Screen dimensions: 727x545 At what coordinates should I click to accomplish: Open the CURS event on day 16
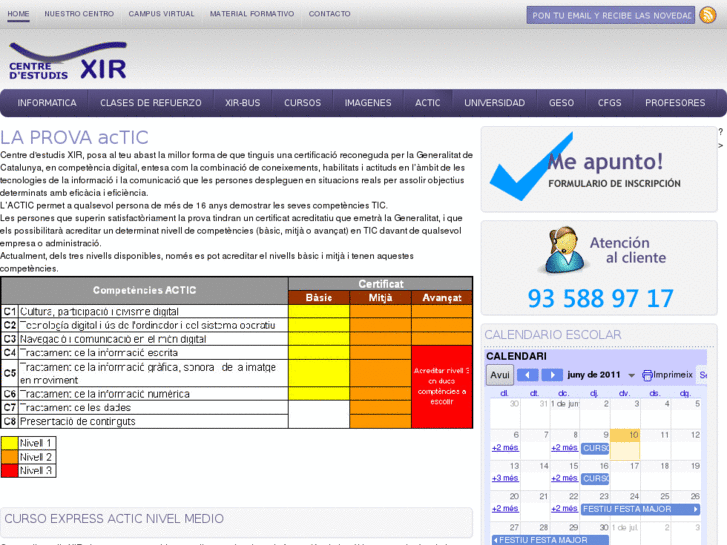595,479
